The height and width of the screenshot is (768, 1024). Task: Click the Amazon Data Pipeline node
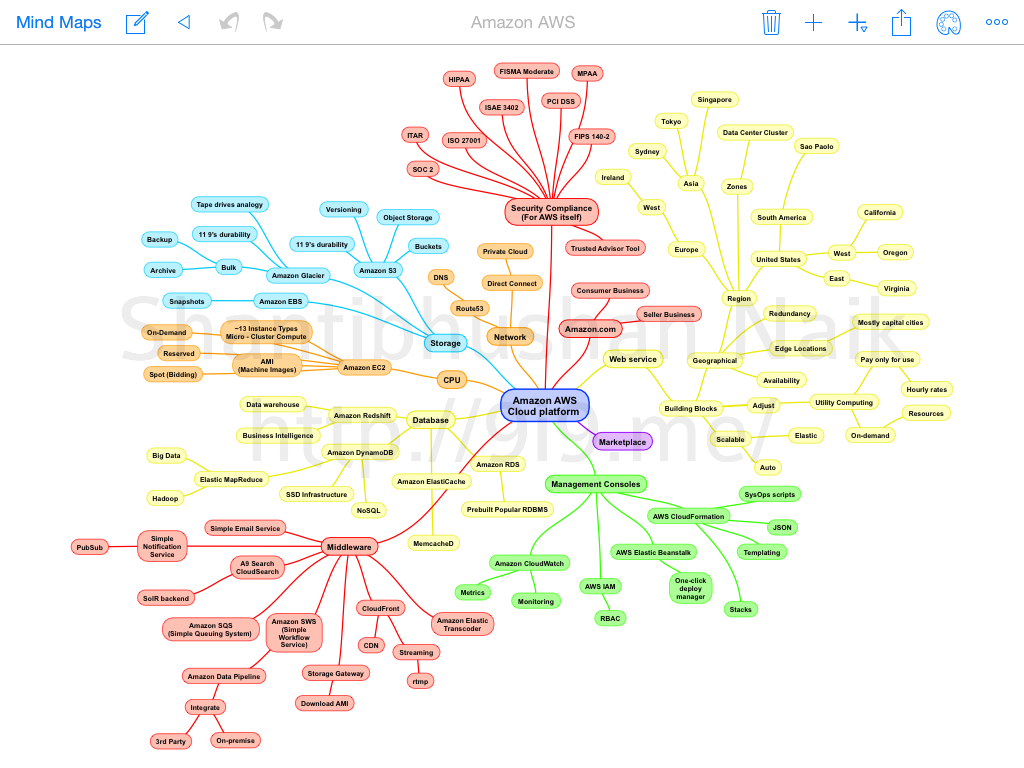[x=224, y=677]
